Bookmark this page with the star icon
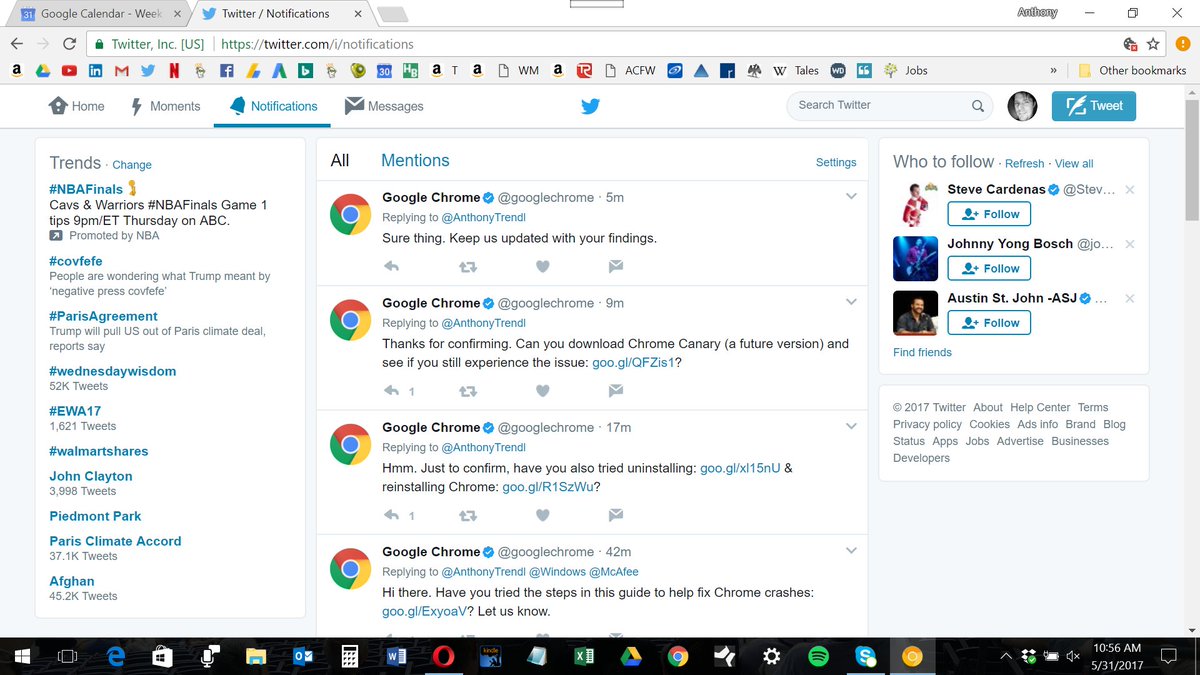Screen dimensions: 1200x675 [1152, 44]
